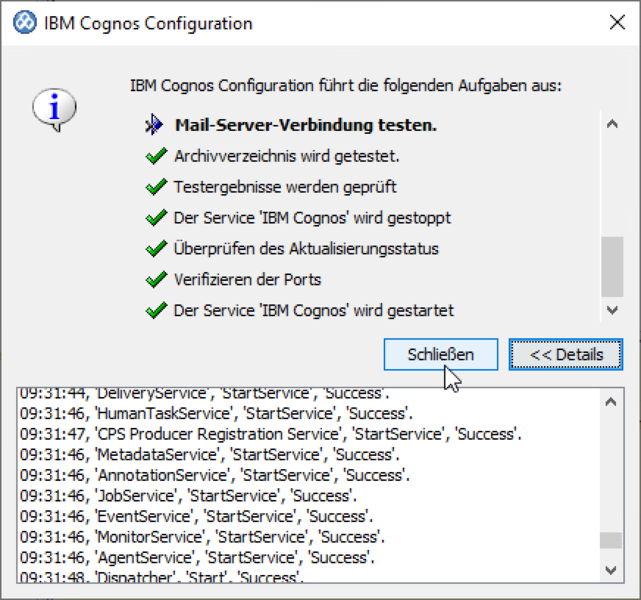
Task: Click the task list scrollbar thumb
Action: (x=612, y=266)
